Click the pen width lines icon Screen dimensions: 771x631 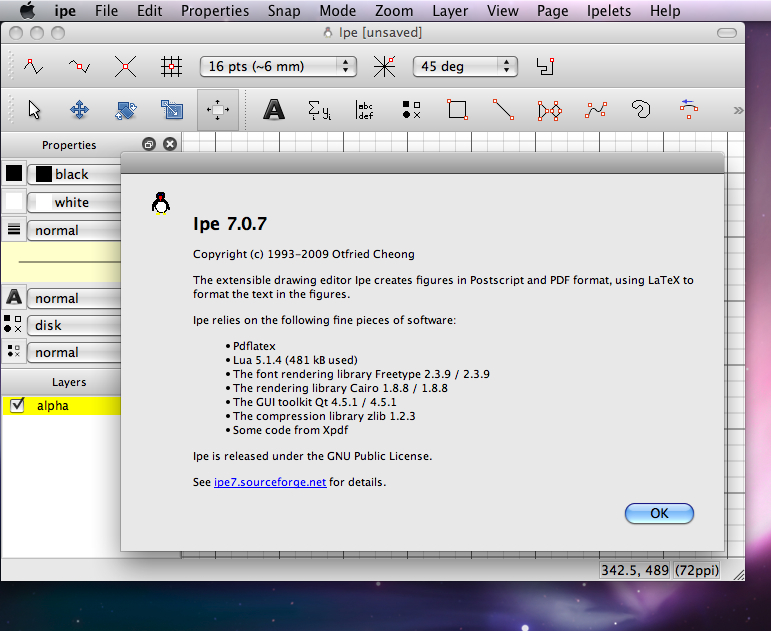click(x=14, y=229)
